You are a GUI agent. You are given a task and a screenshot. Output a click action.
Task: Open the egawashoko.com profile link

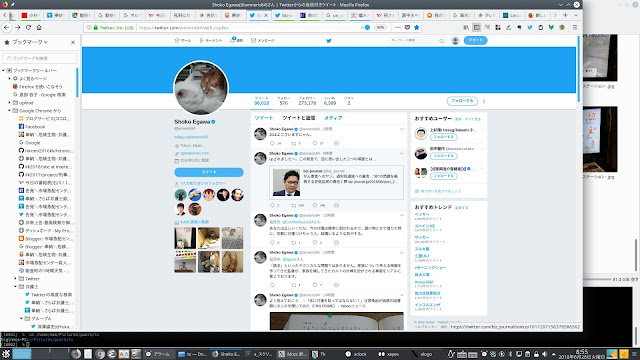(194, 153)
